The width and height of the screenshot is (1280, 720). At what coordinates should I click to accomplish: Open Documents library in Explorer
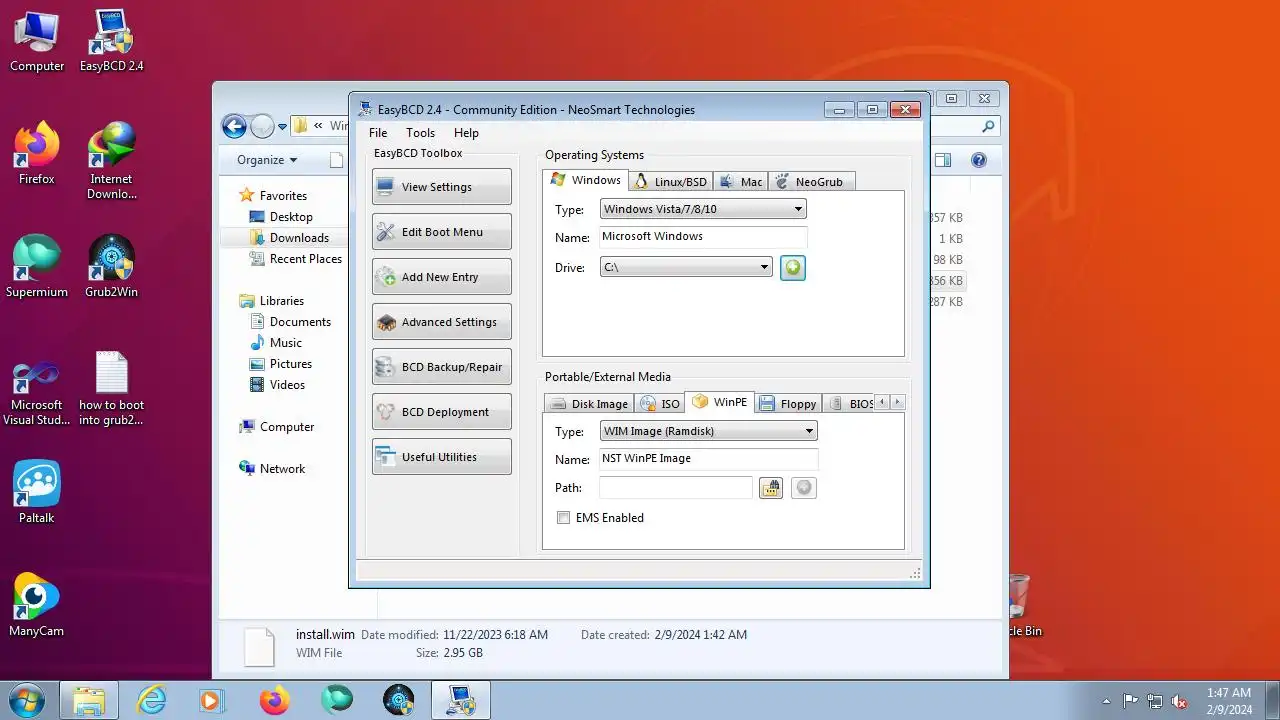300,322
